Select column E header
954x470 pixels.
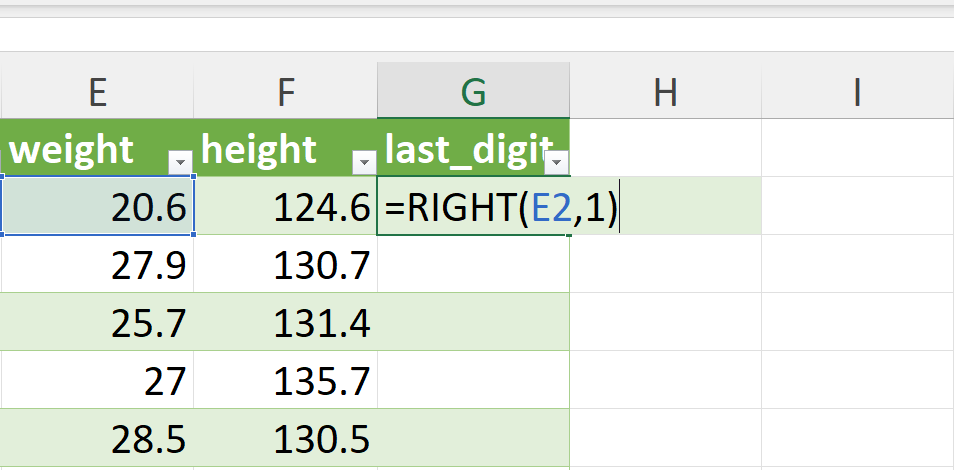tap(97, 93)
